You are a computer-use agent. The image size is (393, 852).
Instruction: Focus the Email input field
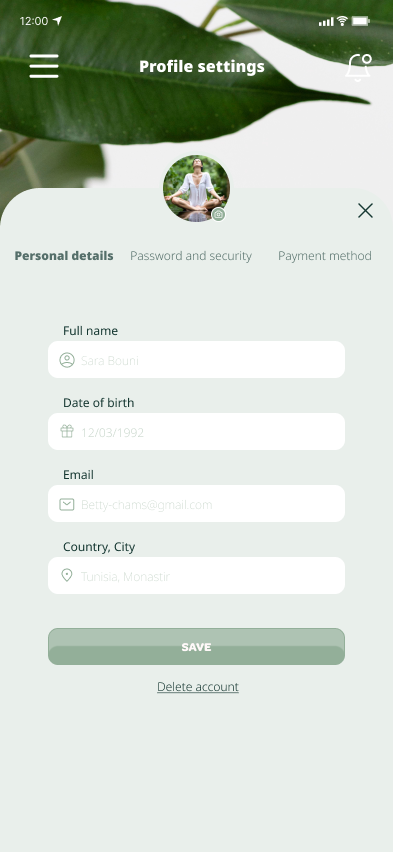pyautogui.click(x=196, y=504)
